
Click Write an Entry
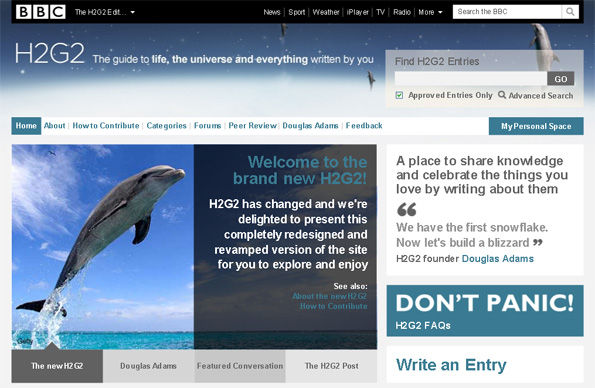tap(451, 365)
